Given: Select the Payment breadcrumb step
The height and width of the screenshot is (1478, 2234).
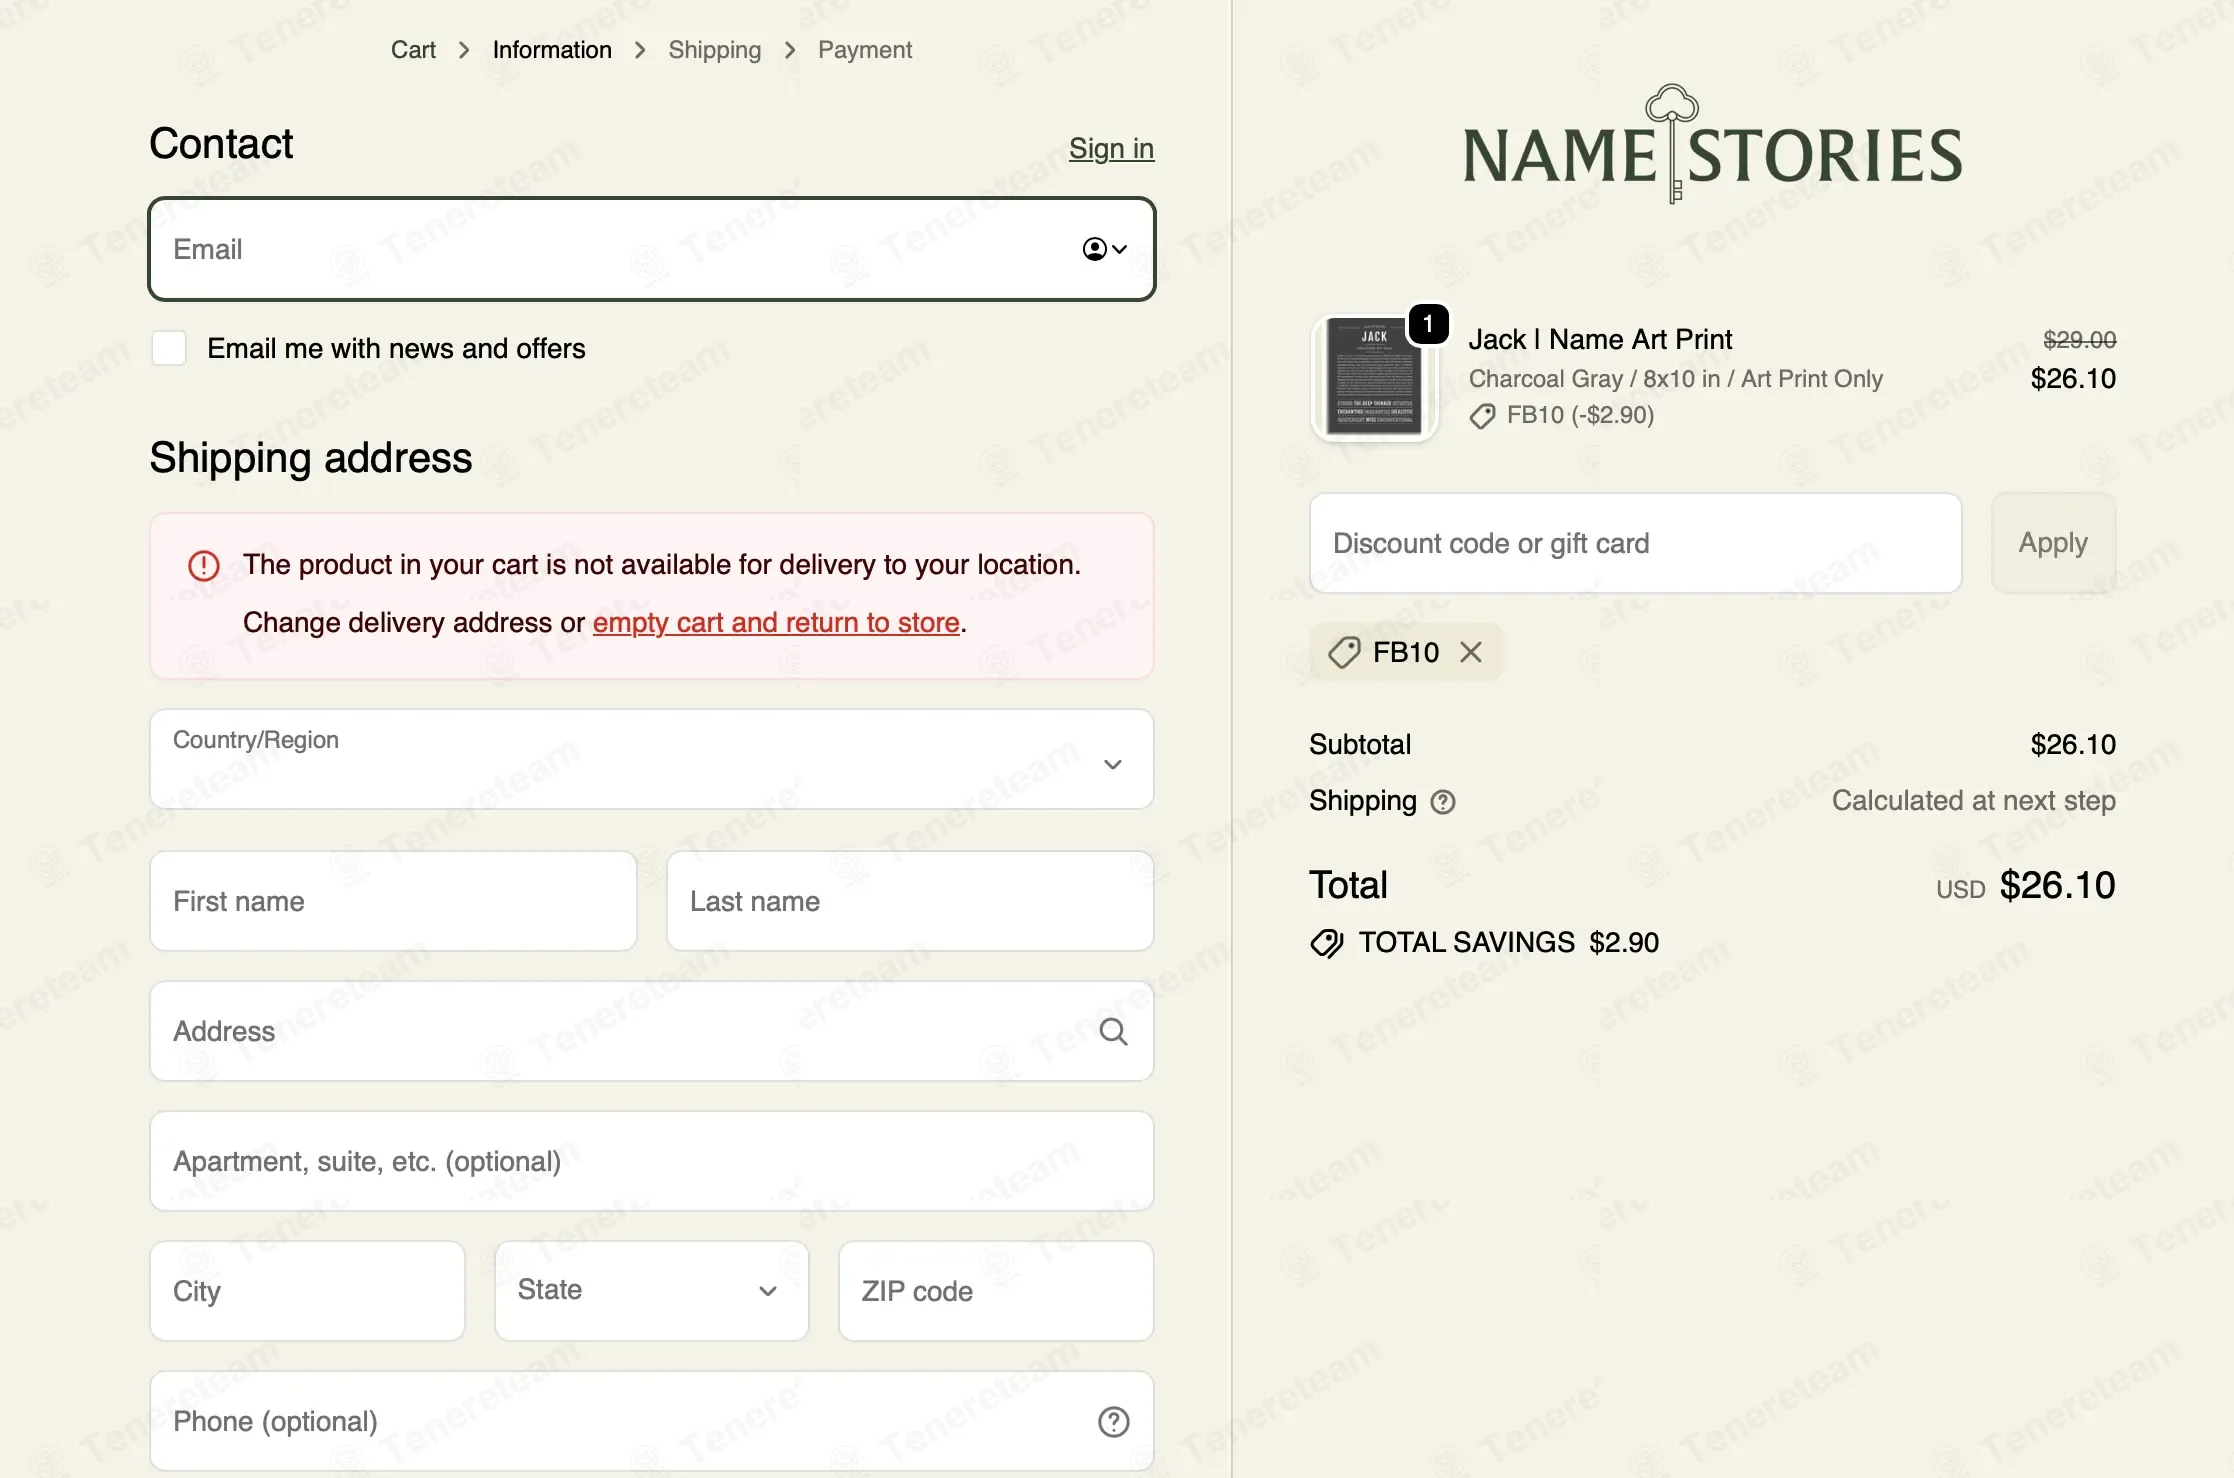Looking at the screenshot, I should (865, 50).
